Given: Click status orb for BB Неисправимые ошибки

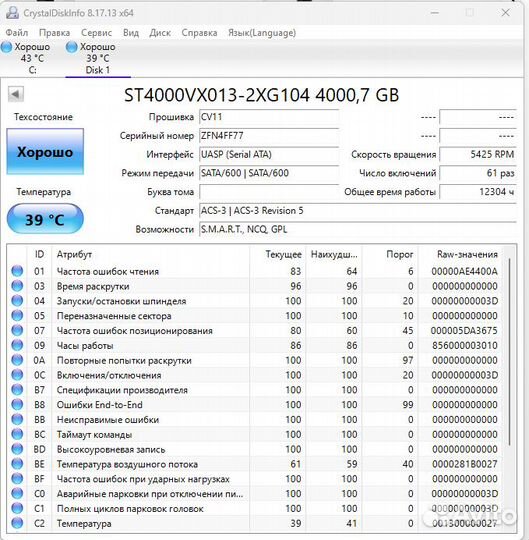Looking at the screenshot, I should click(17, 419).
